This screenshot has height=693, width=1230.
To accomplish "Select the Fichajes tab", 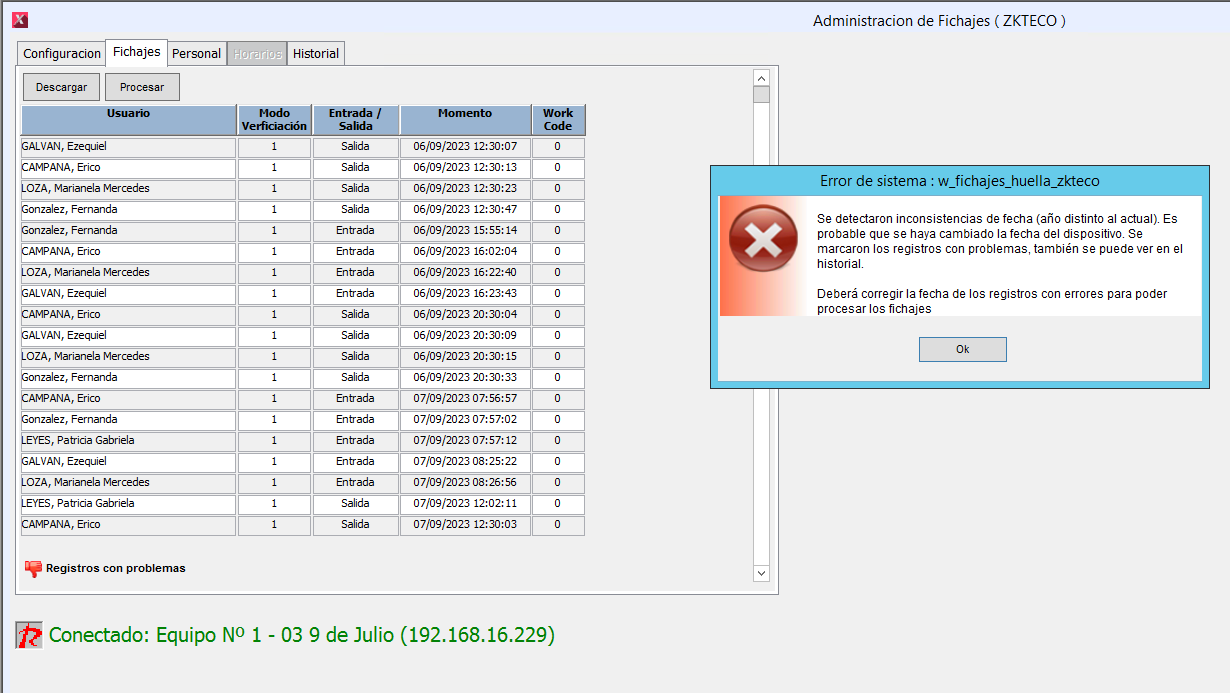I will point(136,52).
